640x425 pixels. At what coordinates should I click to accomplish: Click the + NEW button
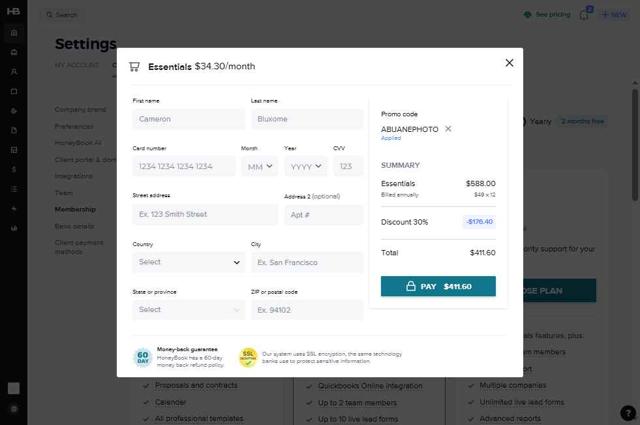614,15
